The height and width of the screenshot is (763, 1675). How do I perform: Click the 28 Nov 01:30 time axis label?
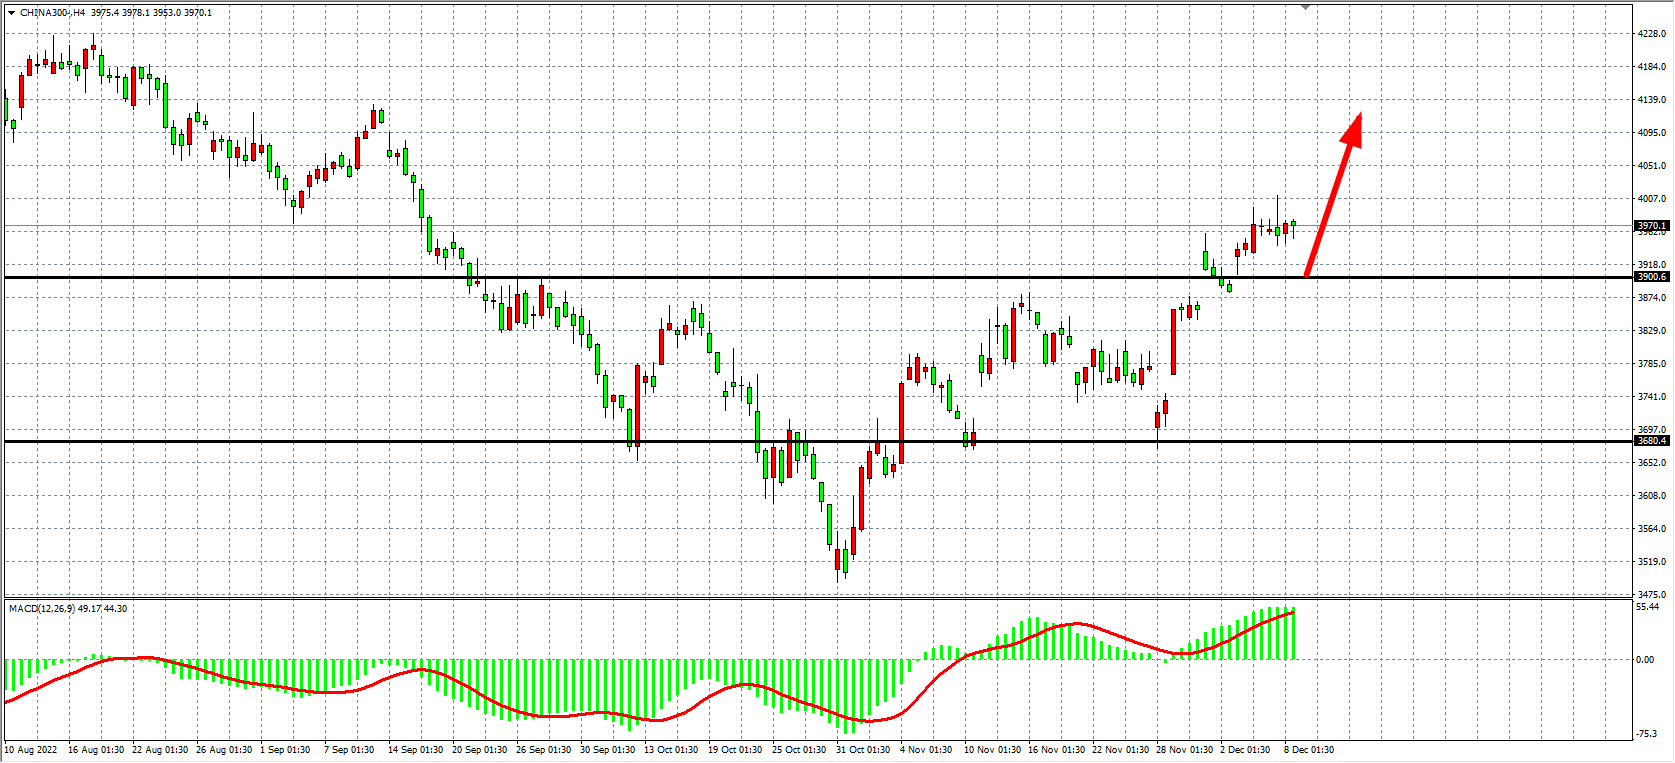[1184, 750]
